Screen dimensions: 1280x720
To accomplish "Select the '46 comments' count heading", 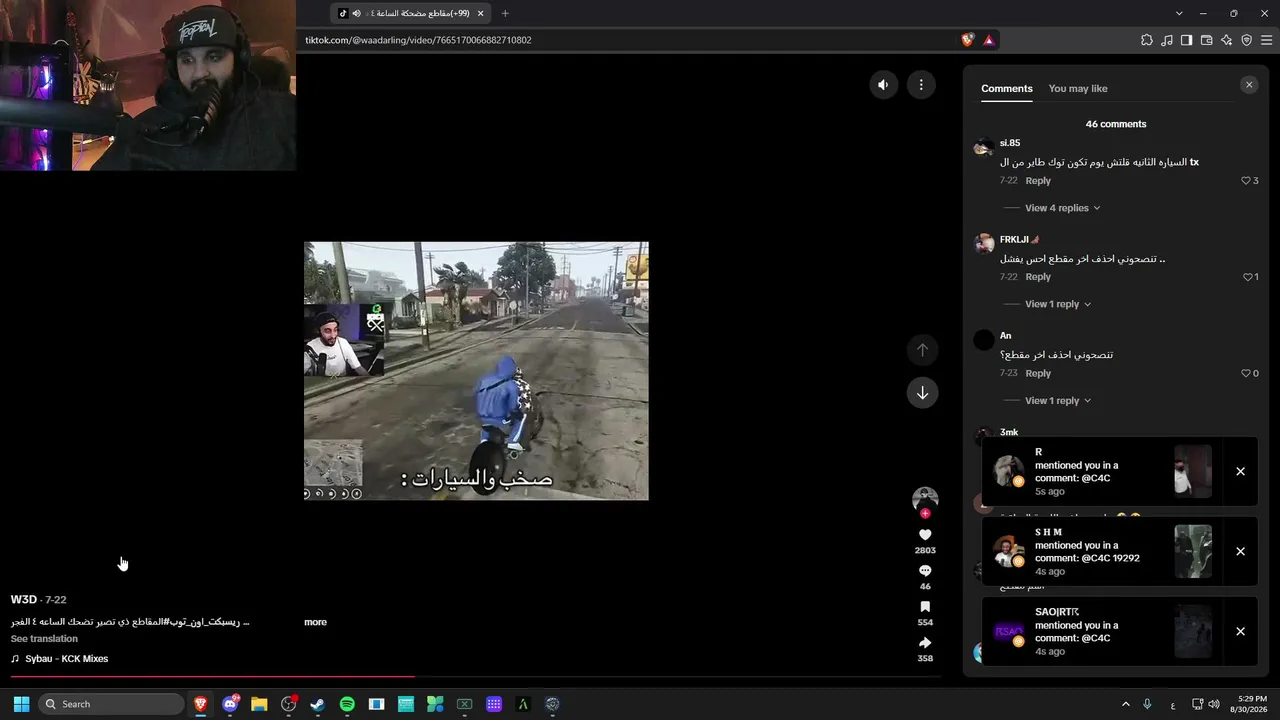I will point(1116,124).
